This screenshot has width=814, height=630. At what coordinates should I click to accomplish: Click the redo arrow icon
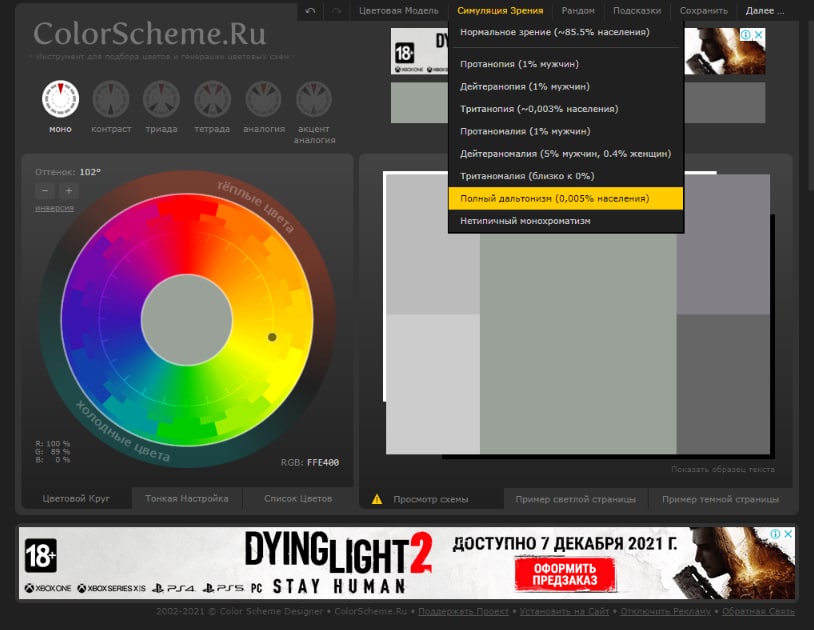pos(336,11)
